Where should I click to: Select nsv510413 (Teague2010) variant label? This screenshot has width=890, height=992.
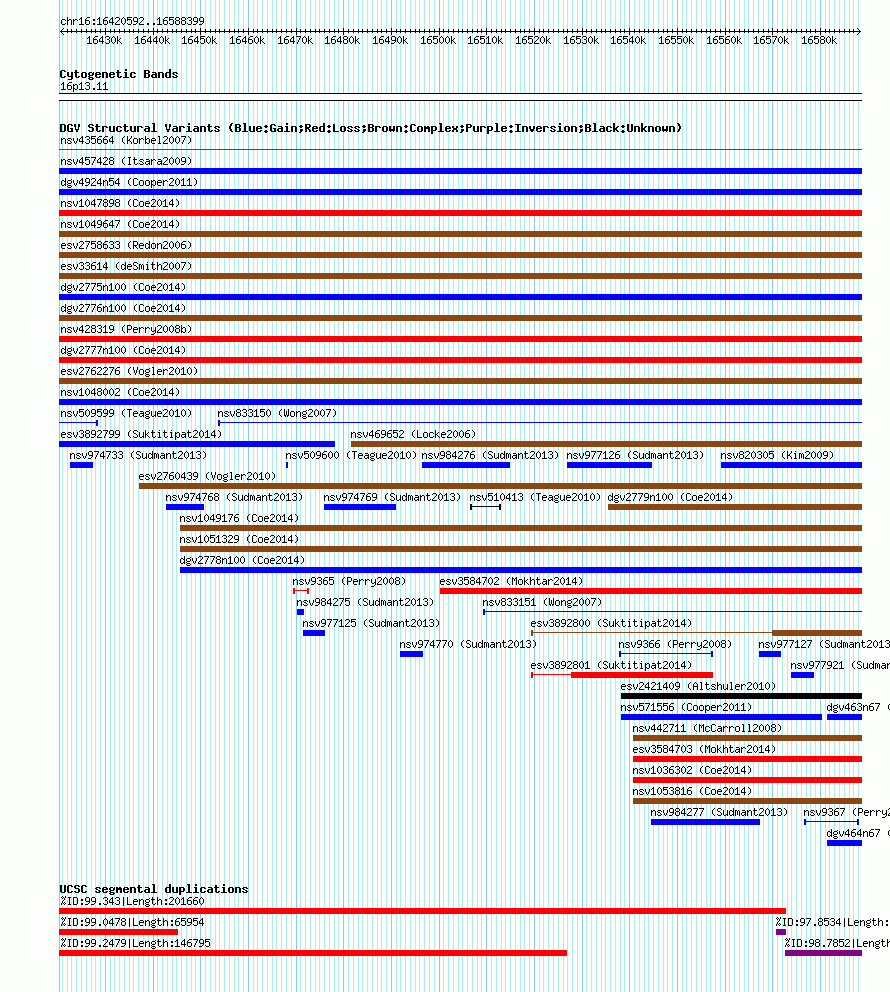(x=535, y=497)
